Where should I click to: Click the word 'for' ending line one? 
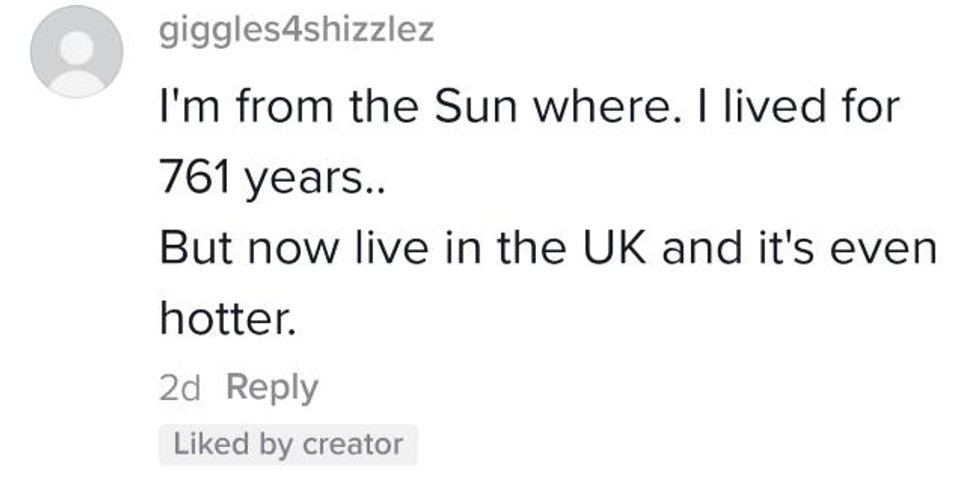pos(872,105)
